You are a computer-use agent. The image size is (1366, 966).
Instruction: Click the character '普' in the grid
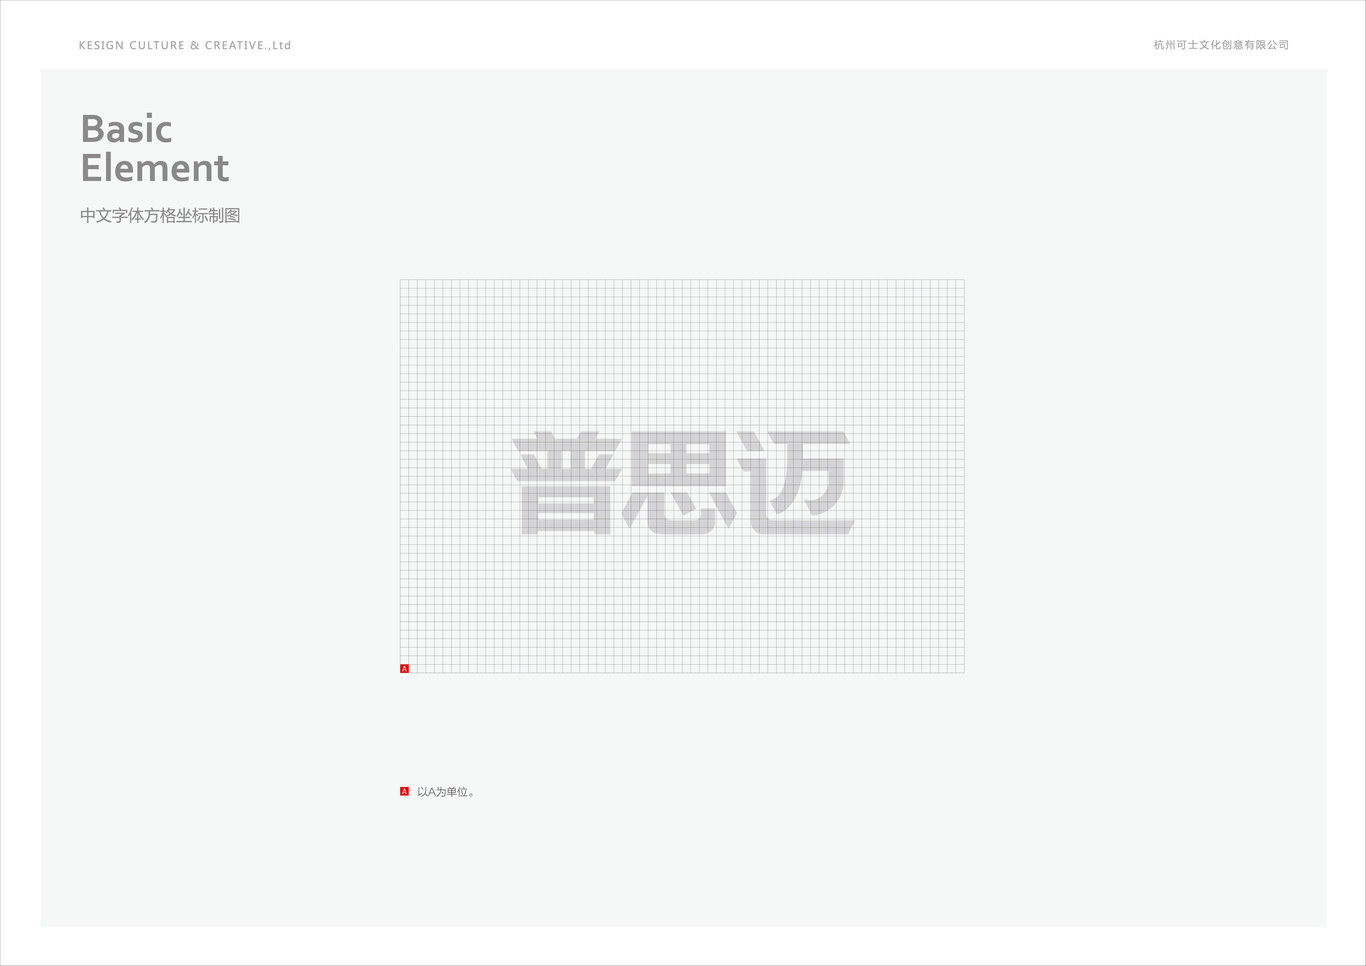pyautogui.click(x=566, y=482)
